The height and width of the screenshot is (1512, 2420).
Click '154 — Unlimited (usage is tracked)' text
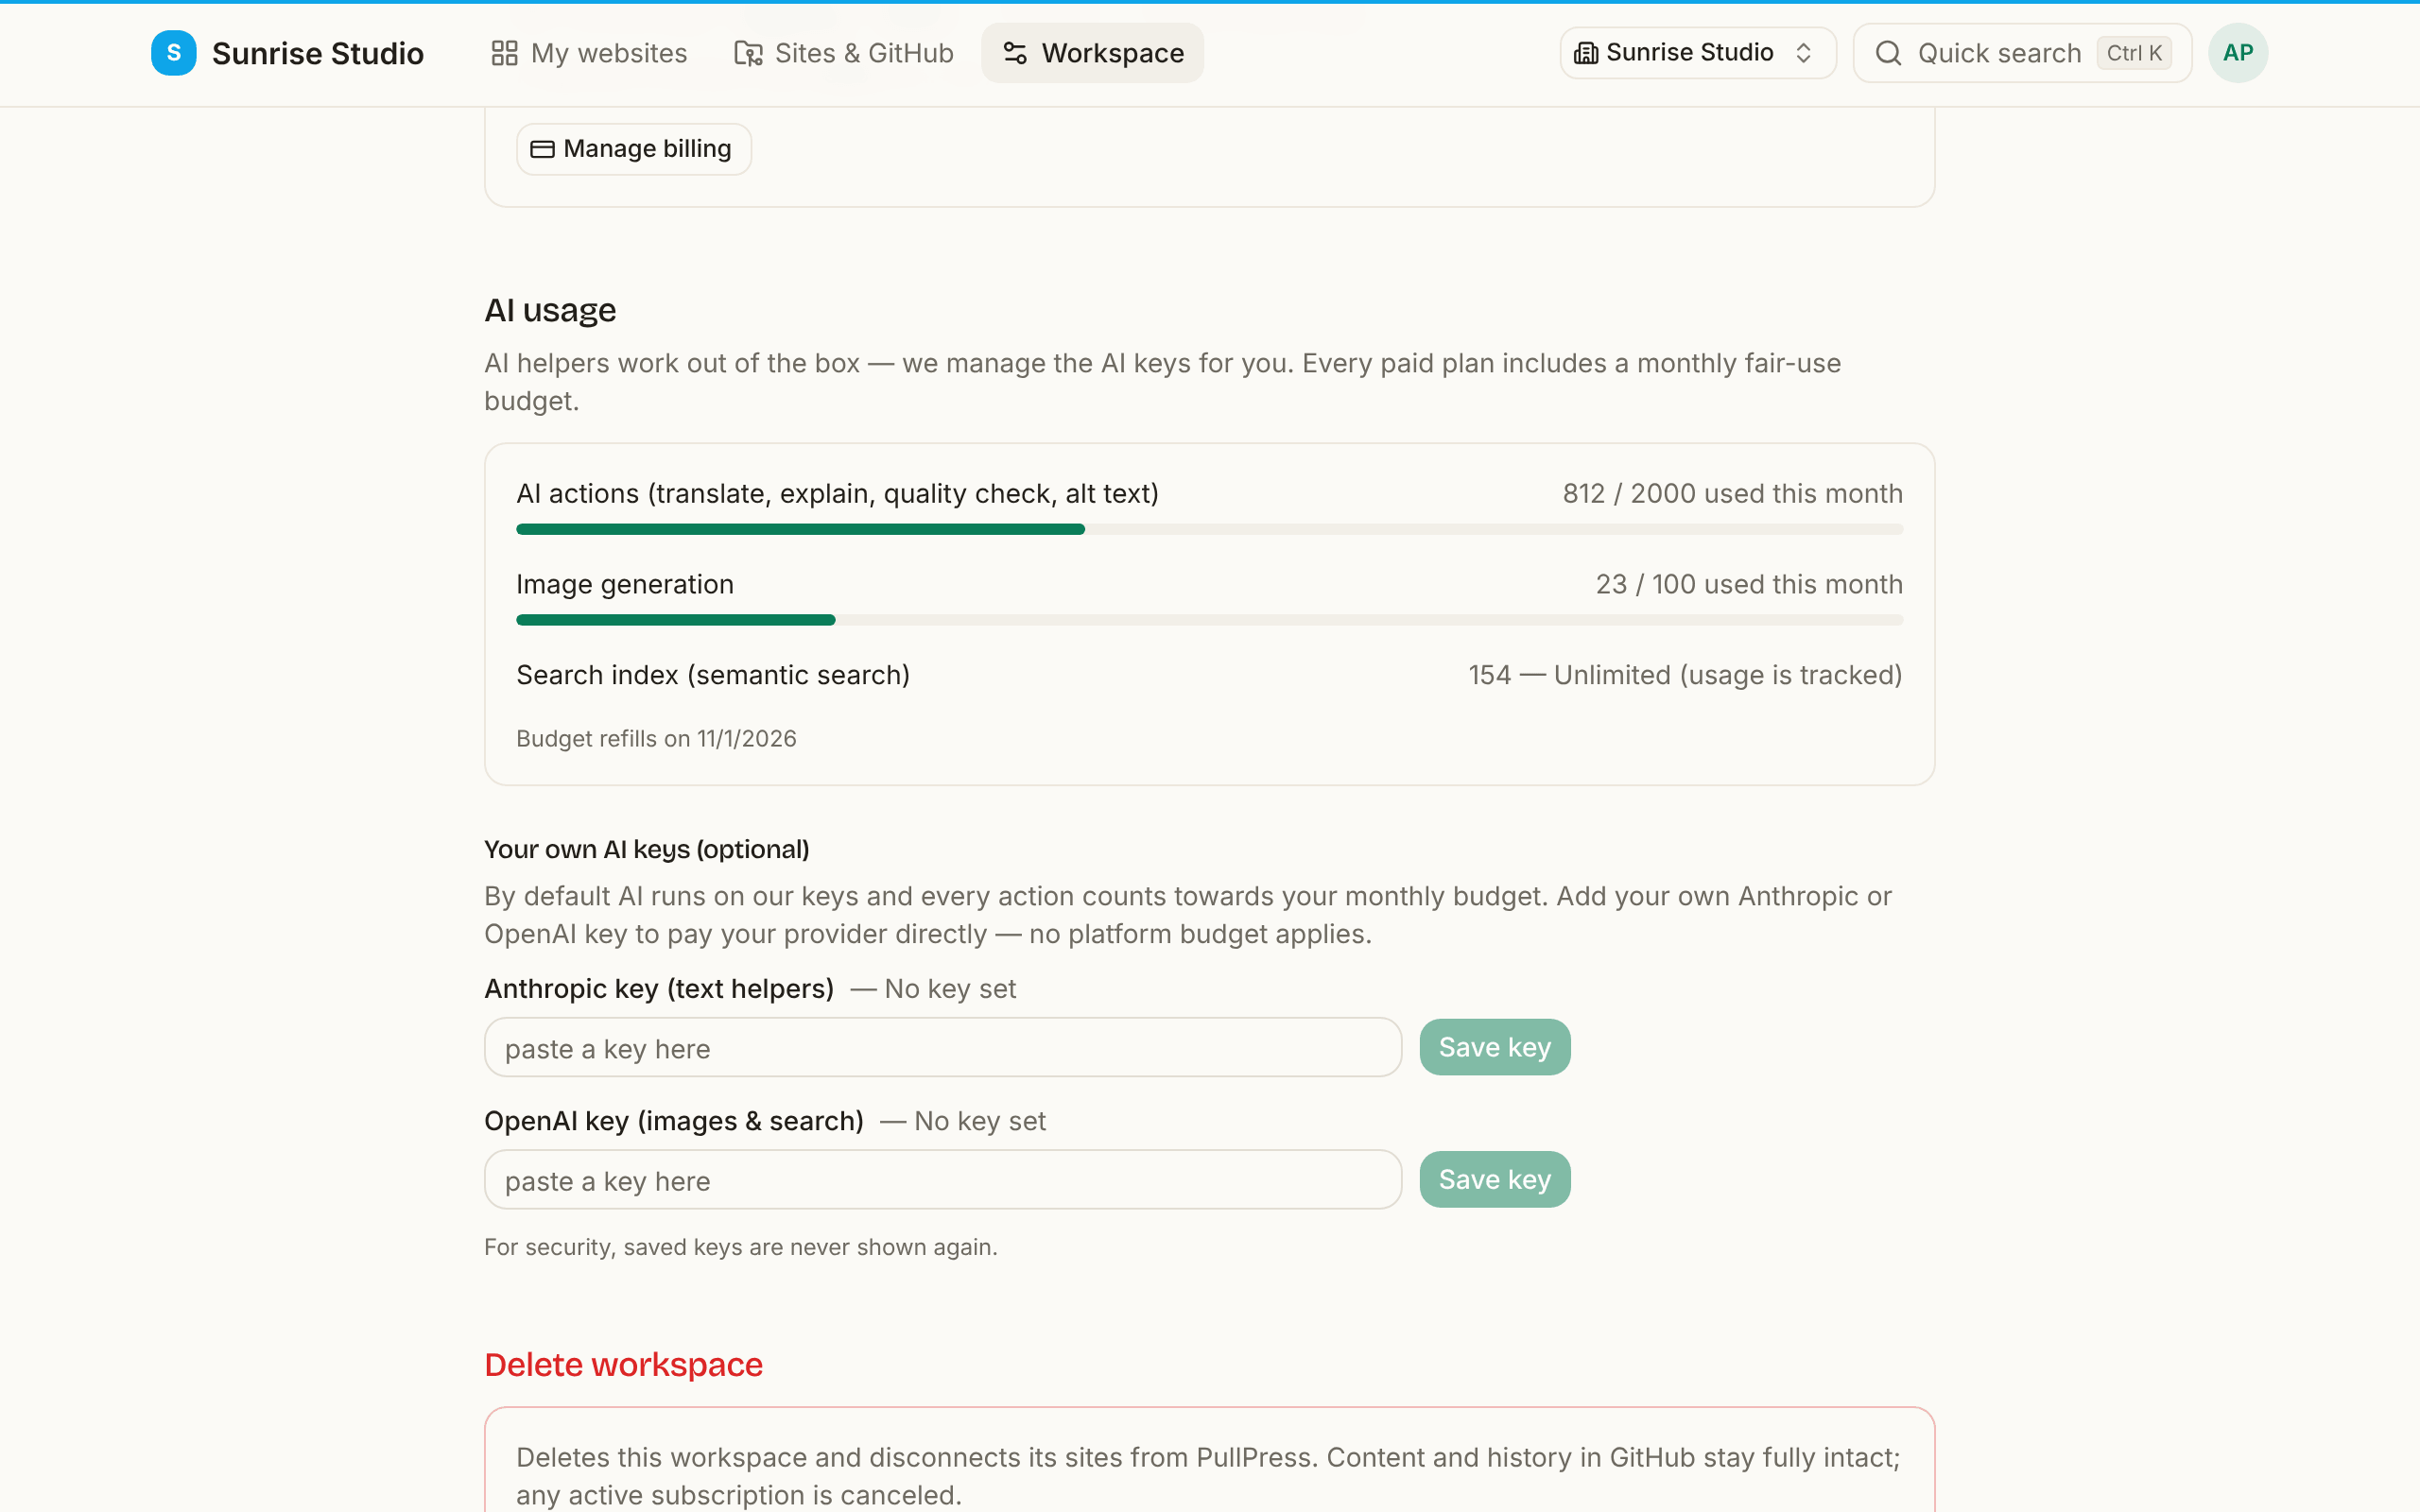[x=1685, y=675]
